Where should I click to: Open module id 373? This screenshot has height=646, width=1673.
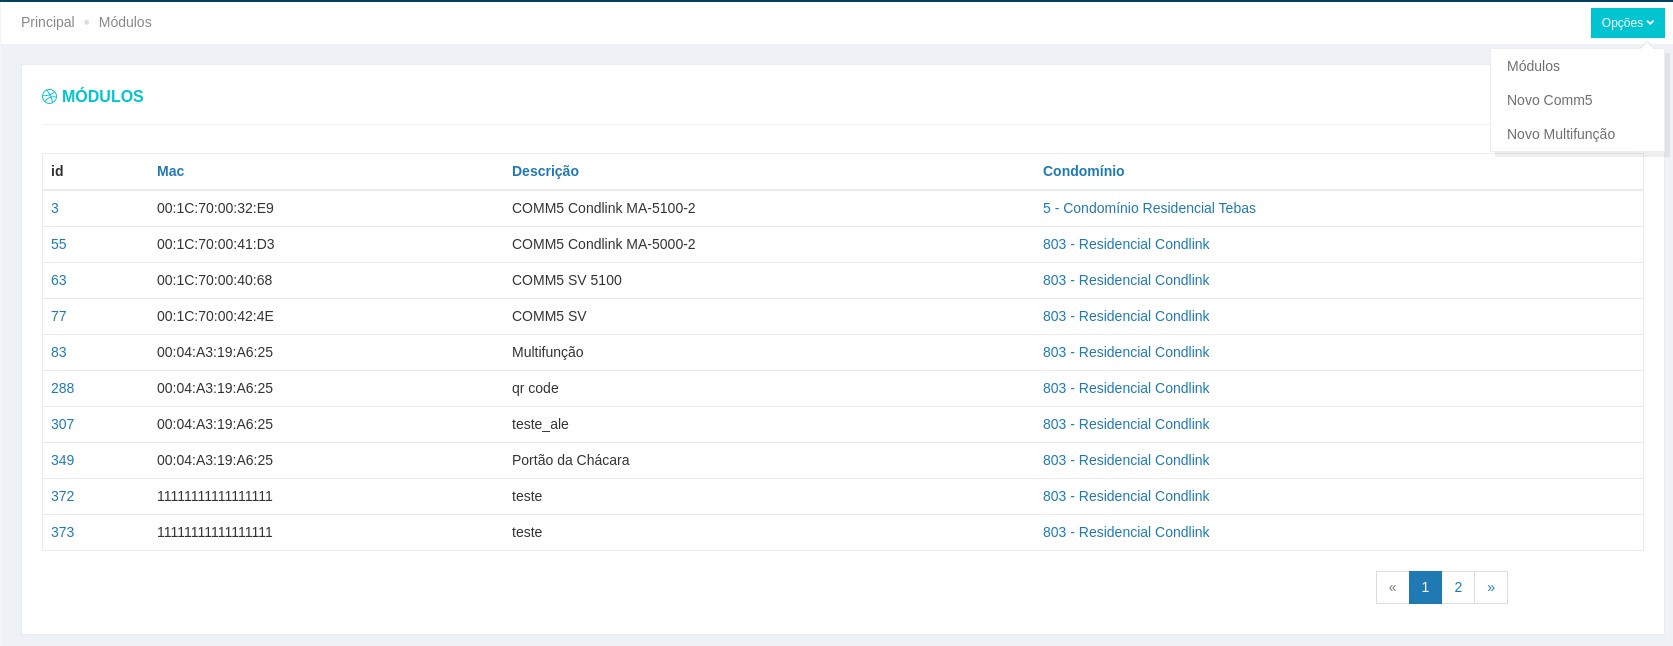62,532
